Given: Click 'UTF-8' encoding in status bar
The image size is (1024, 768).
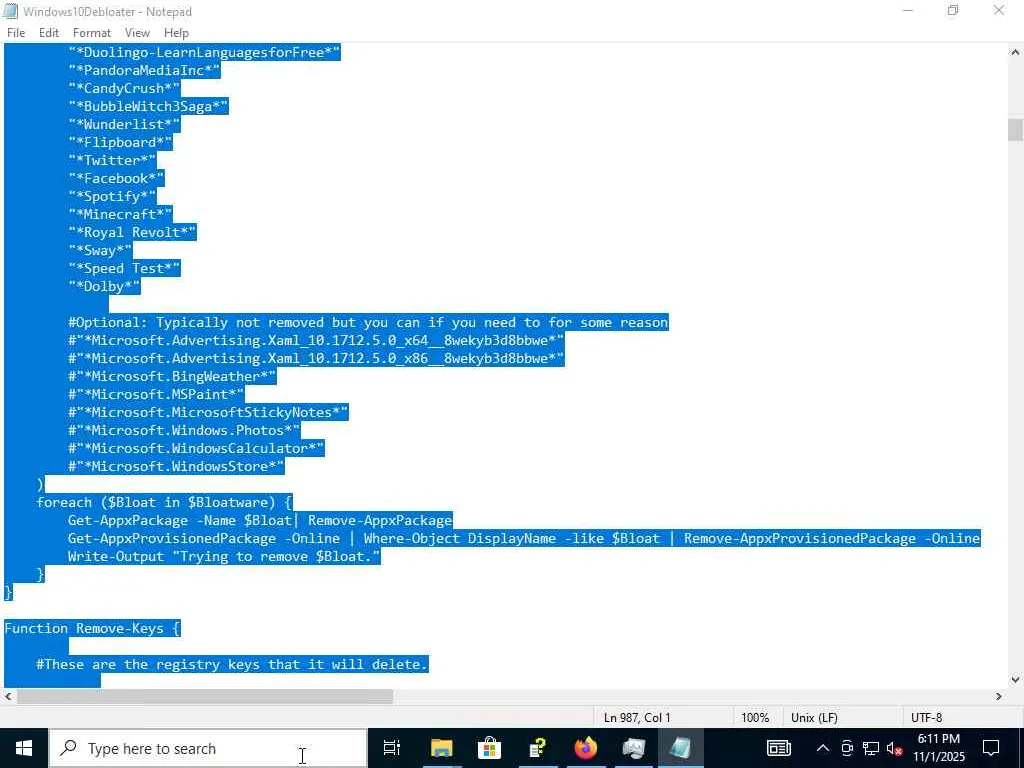Looking at the screenshot, I should tap(926, 718).
